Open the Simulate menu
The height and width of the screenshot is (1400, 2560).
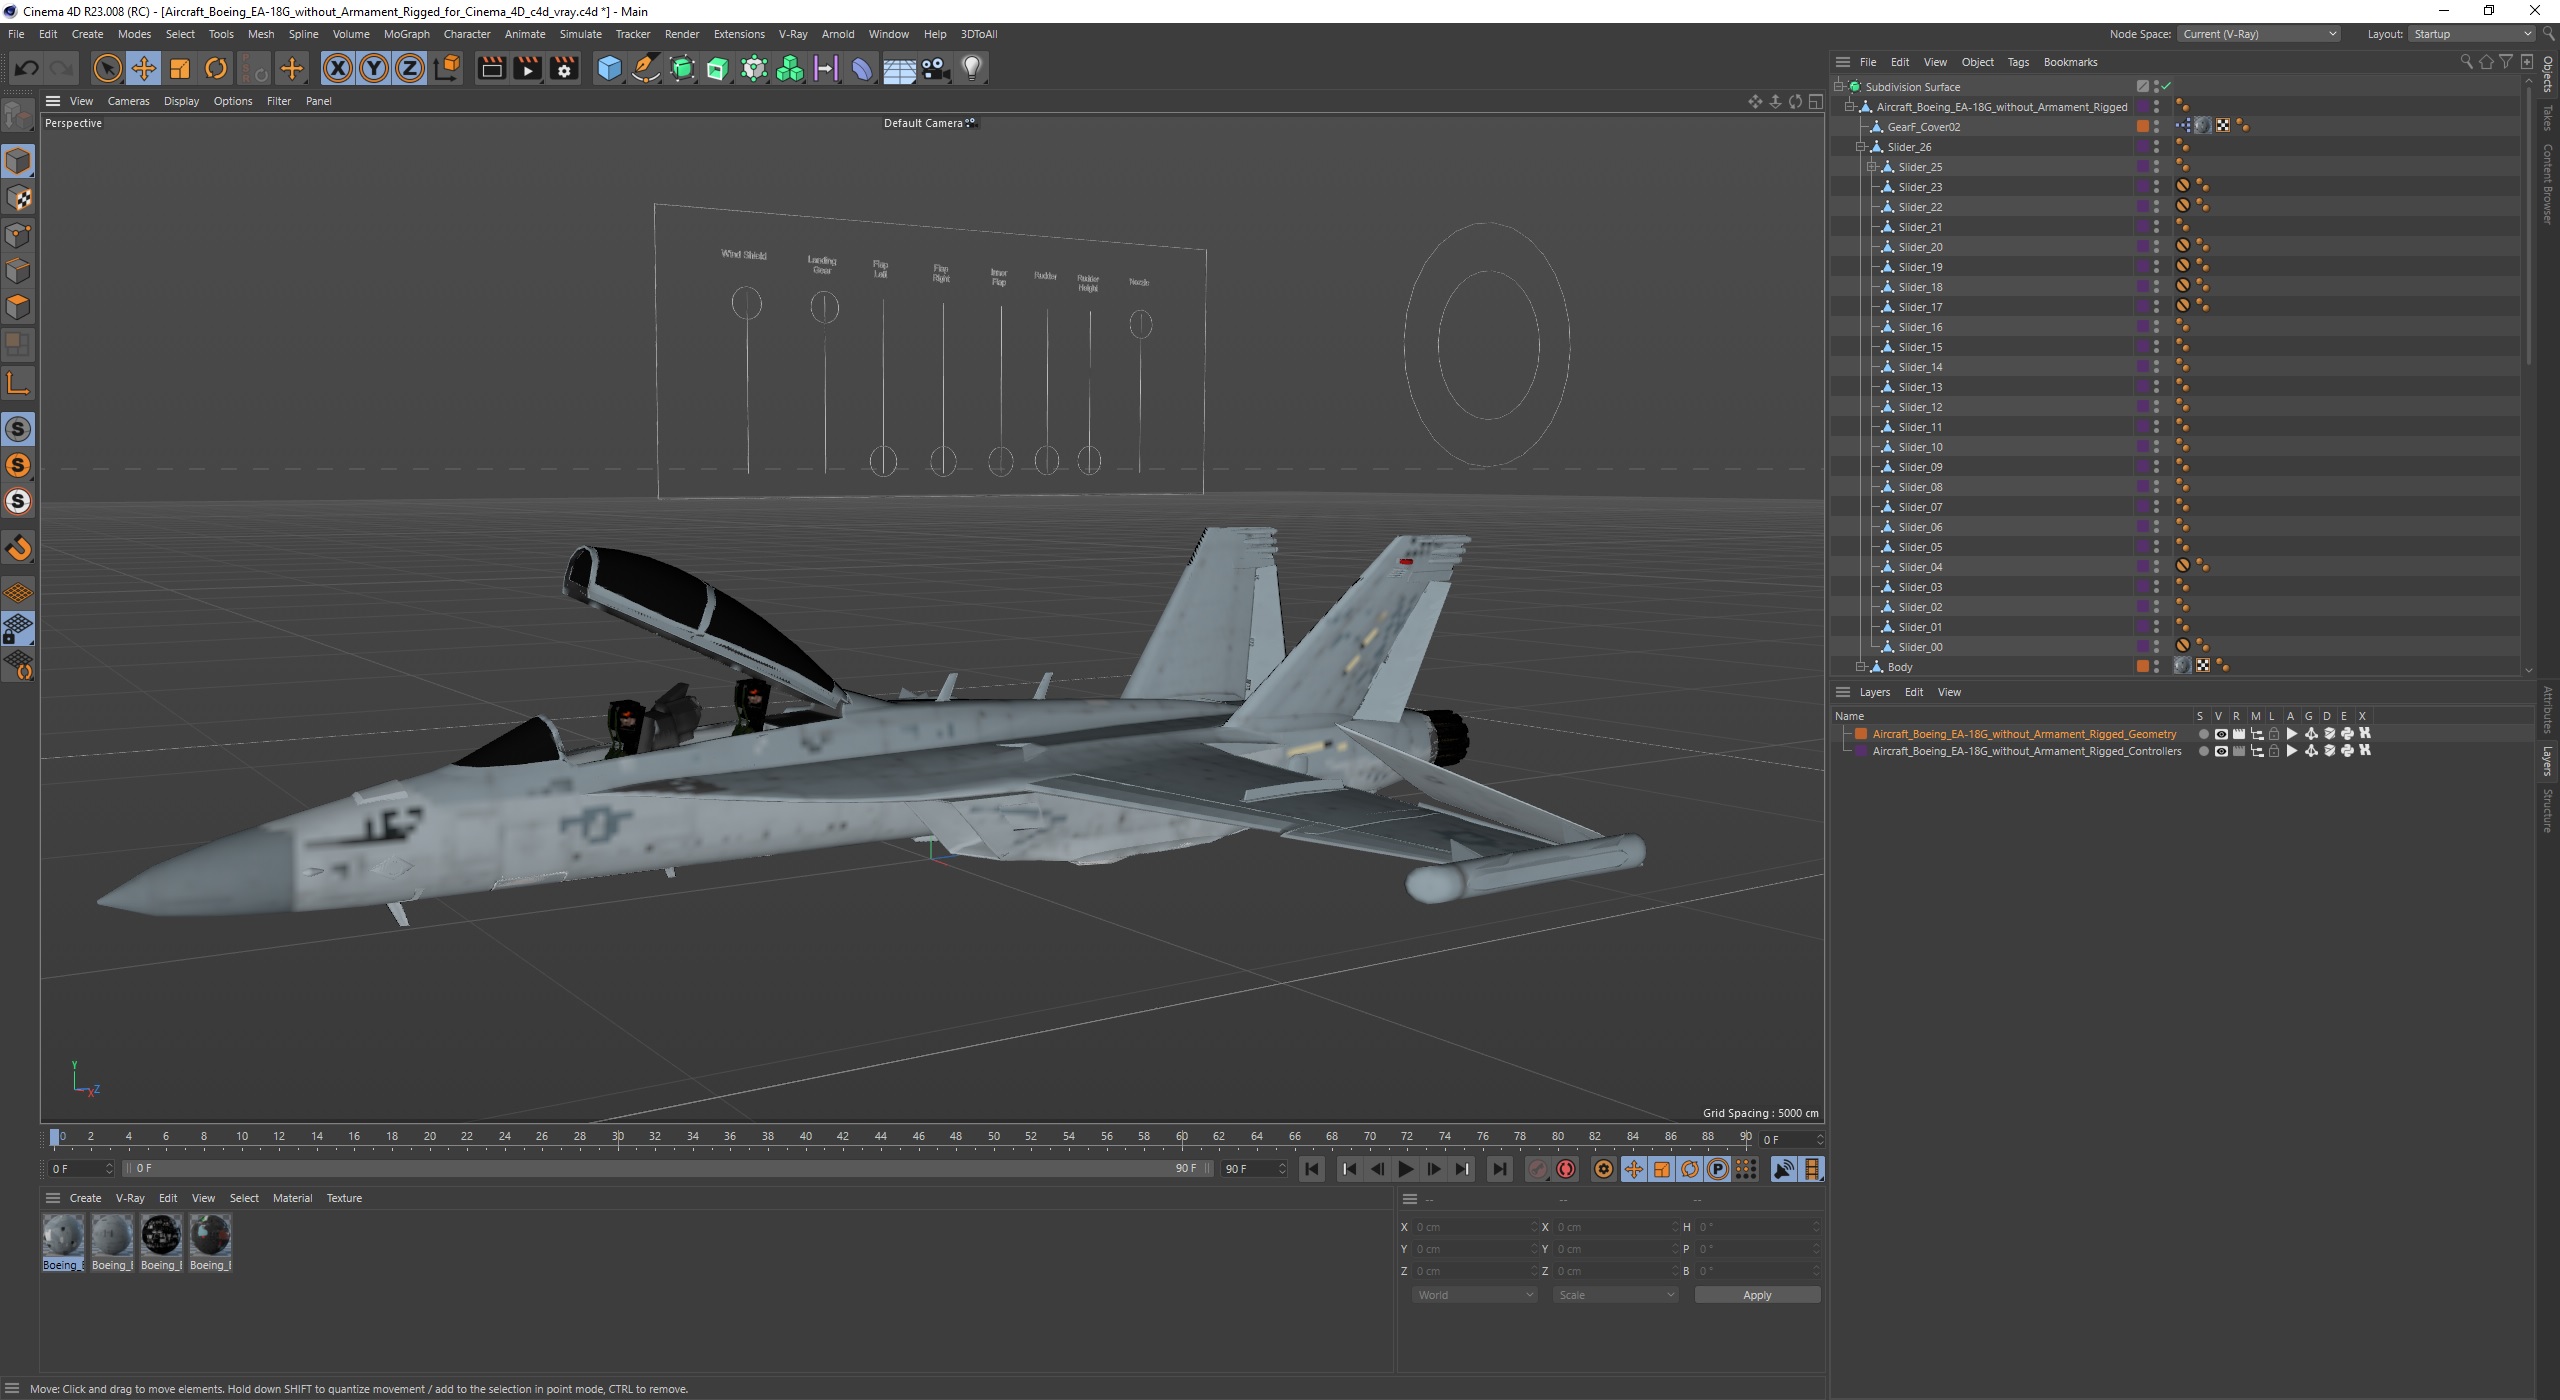[580, 34]
